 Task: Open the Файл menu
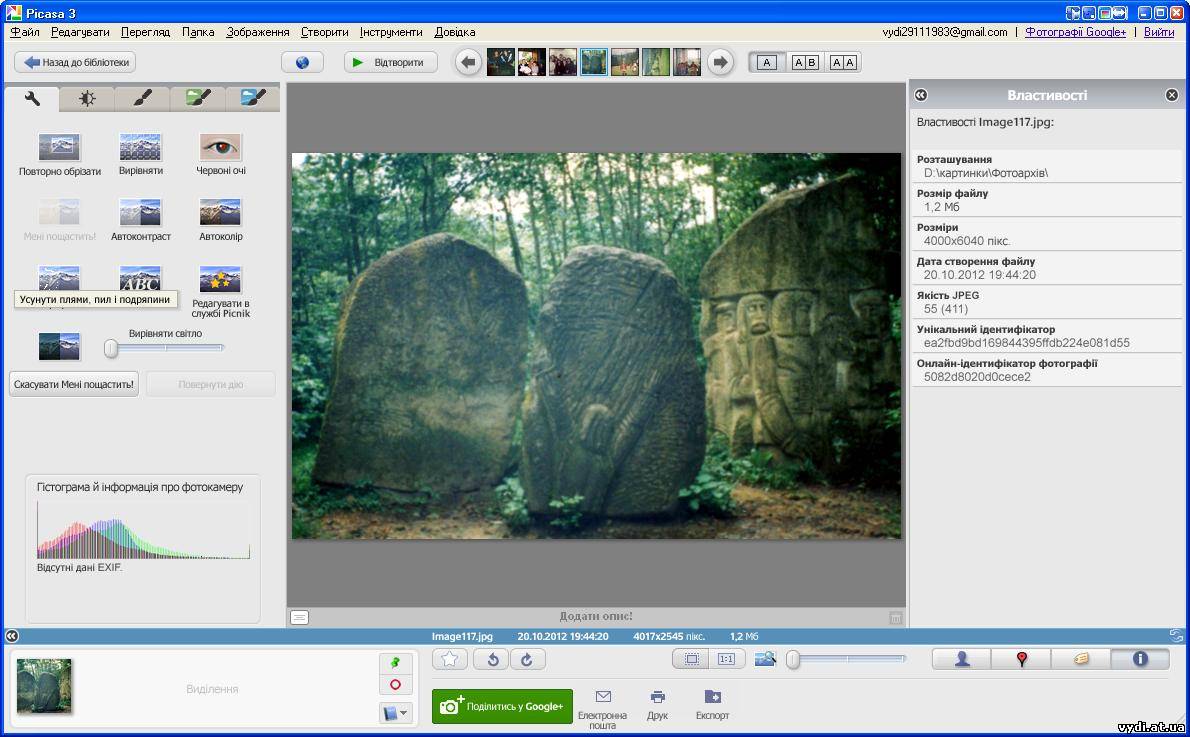click(25, 32)
